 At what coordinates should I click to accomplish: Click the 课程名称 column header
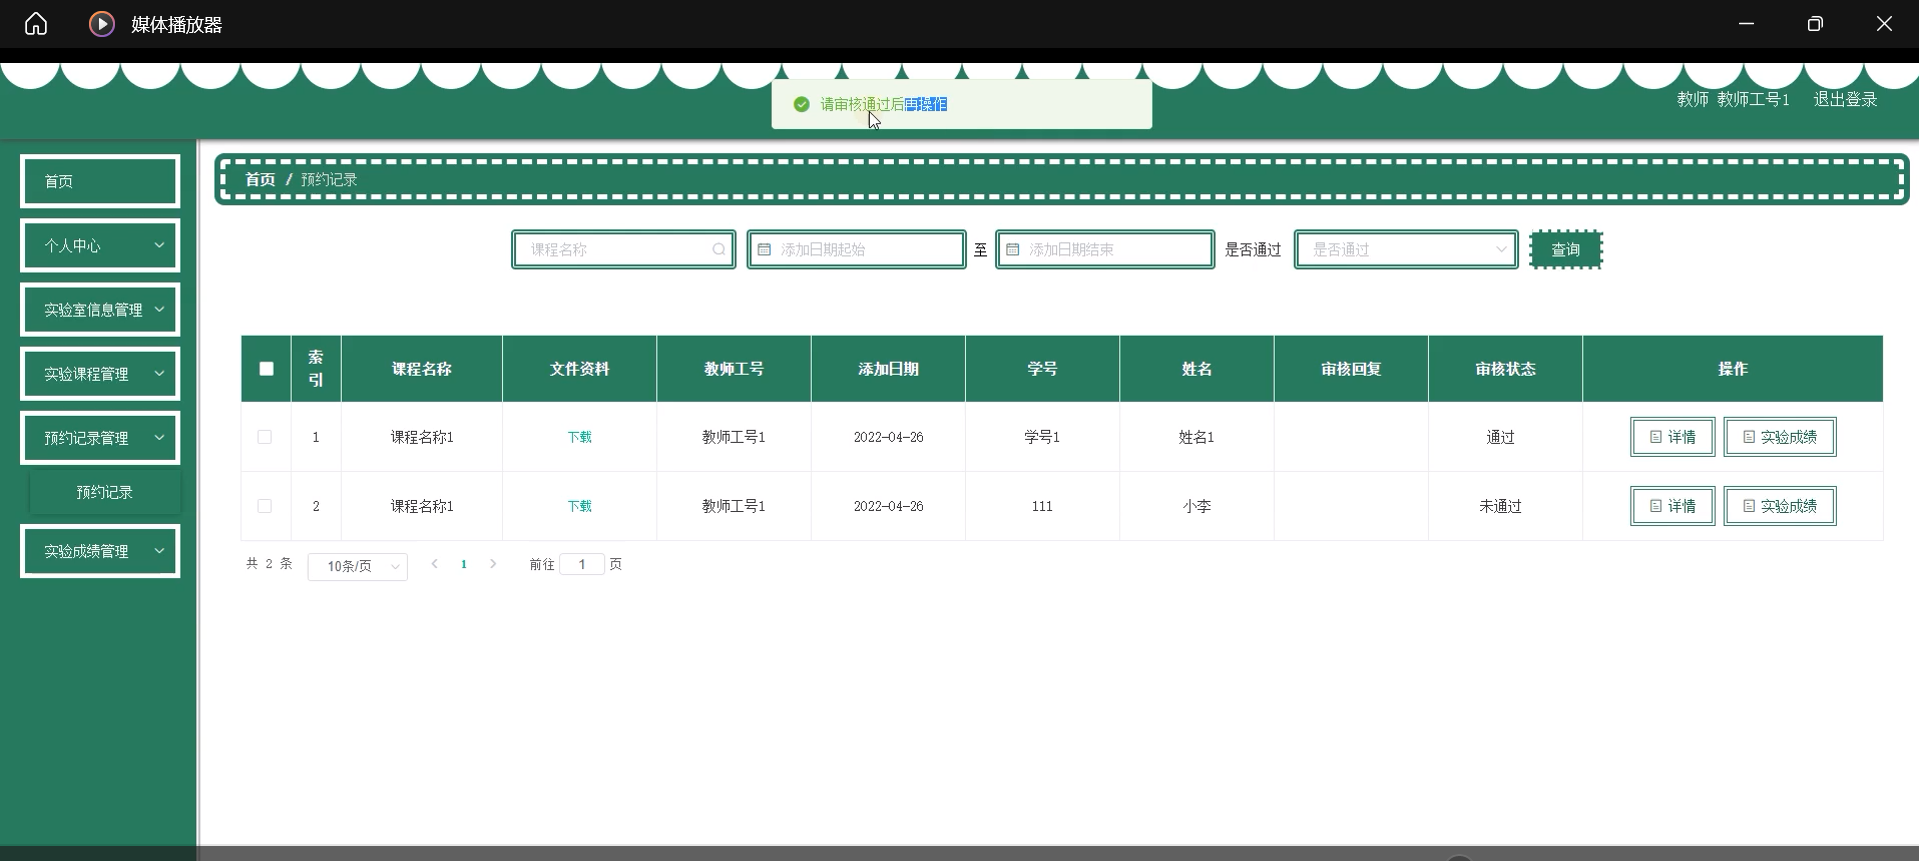[422, 369]
